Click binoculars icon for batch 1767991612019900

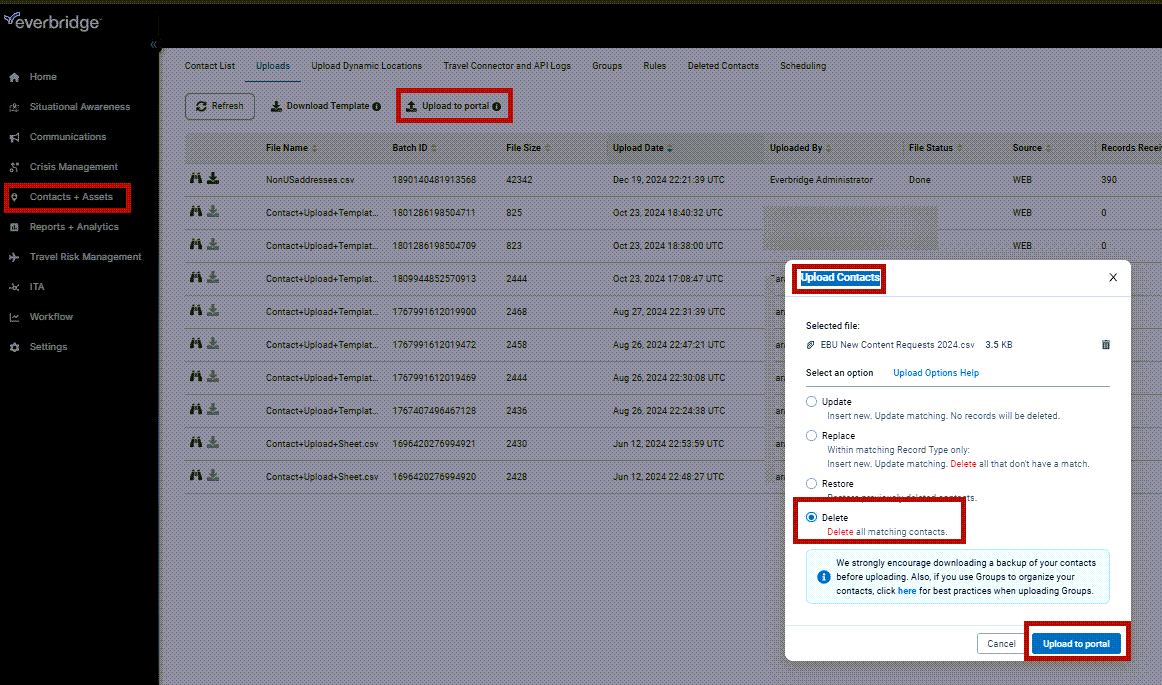click(x=196, y=310)
